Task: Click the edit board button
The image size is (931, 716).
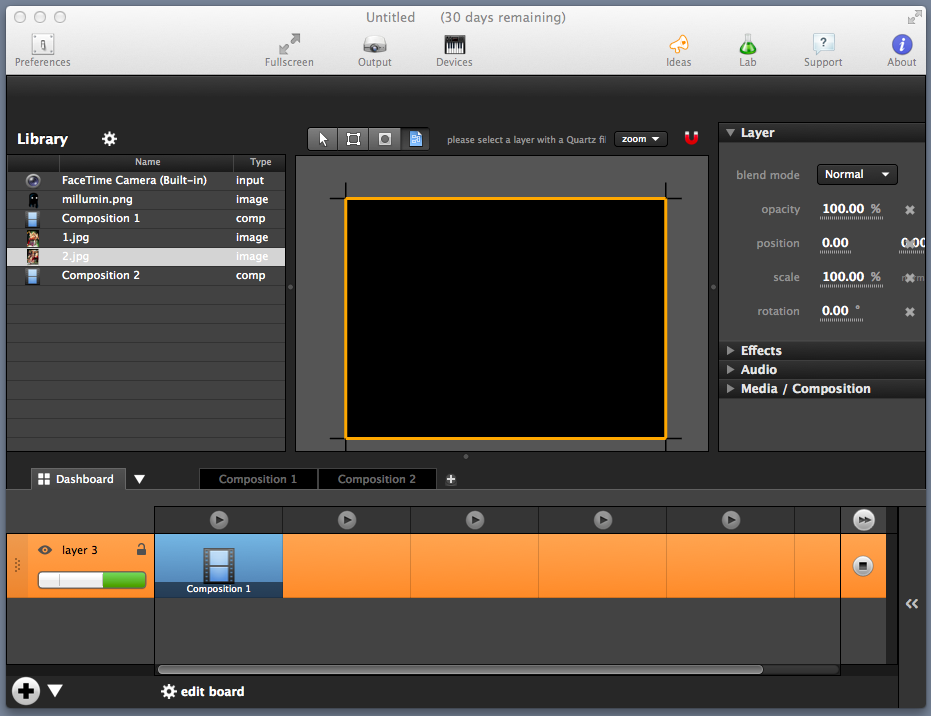Action: point(203,691)
